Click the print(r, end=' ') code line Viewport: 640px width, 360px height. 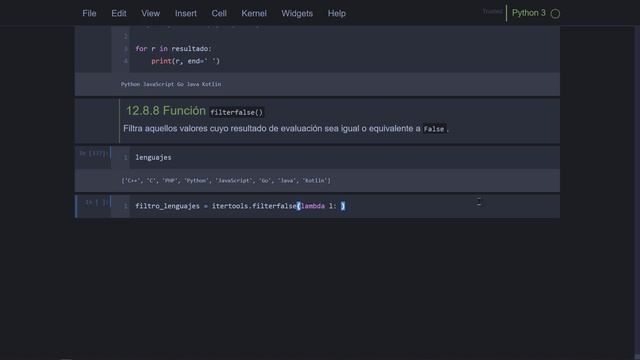[185, 61]
